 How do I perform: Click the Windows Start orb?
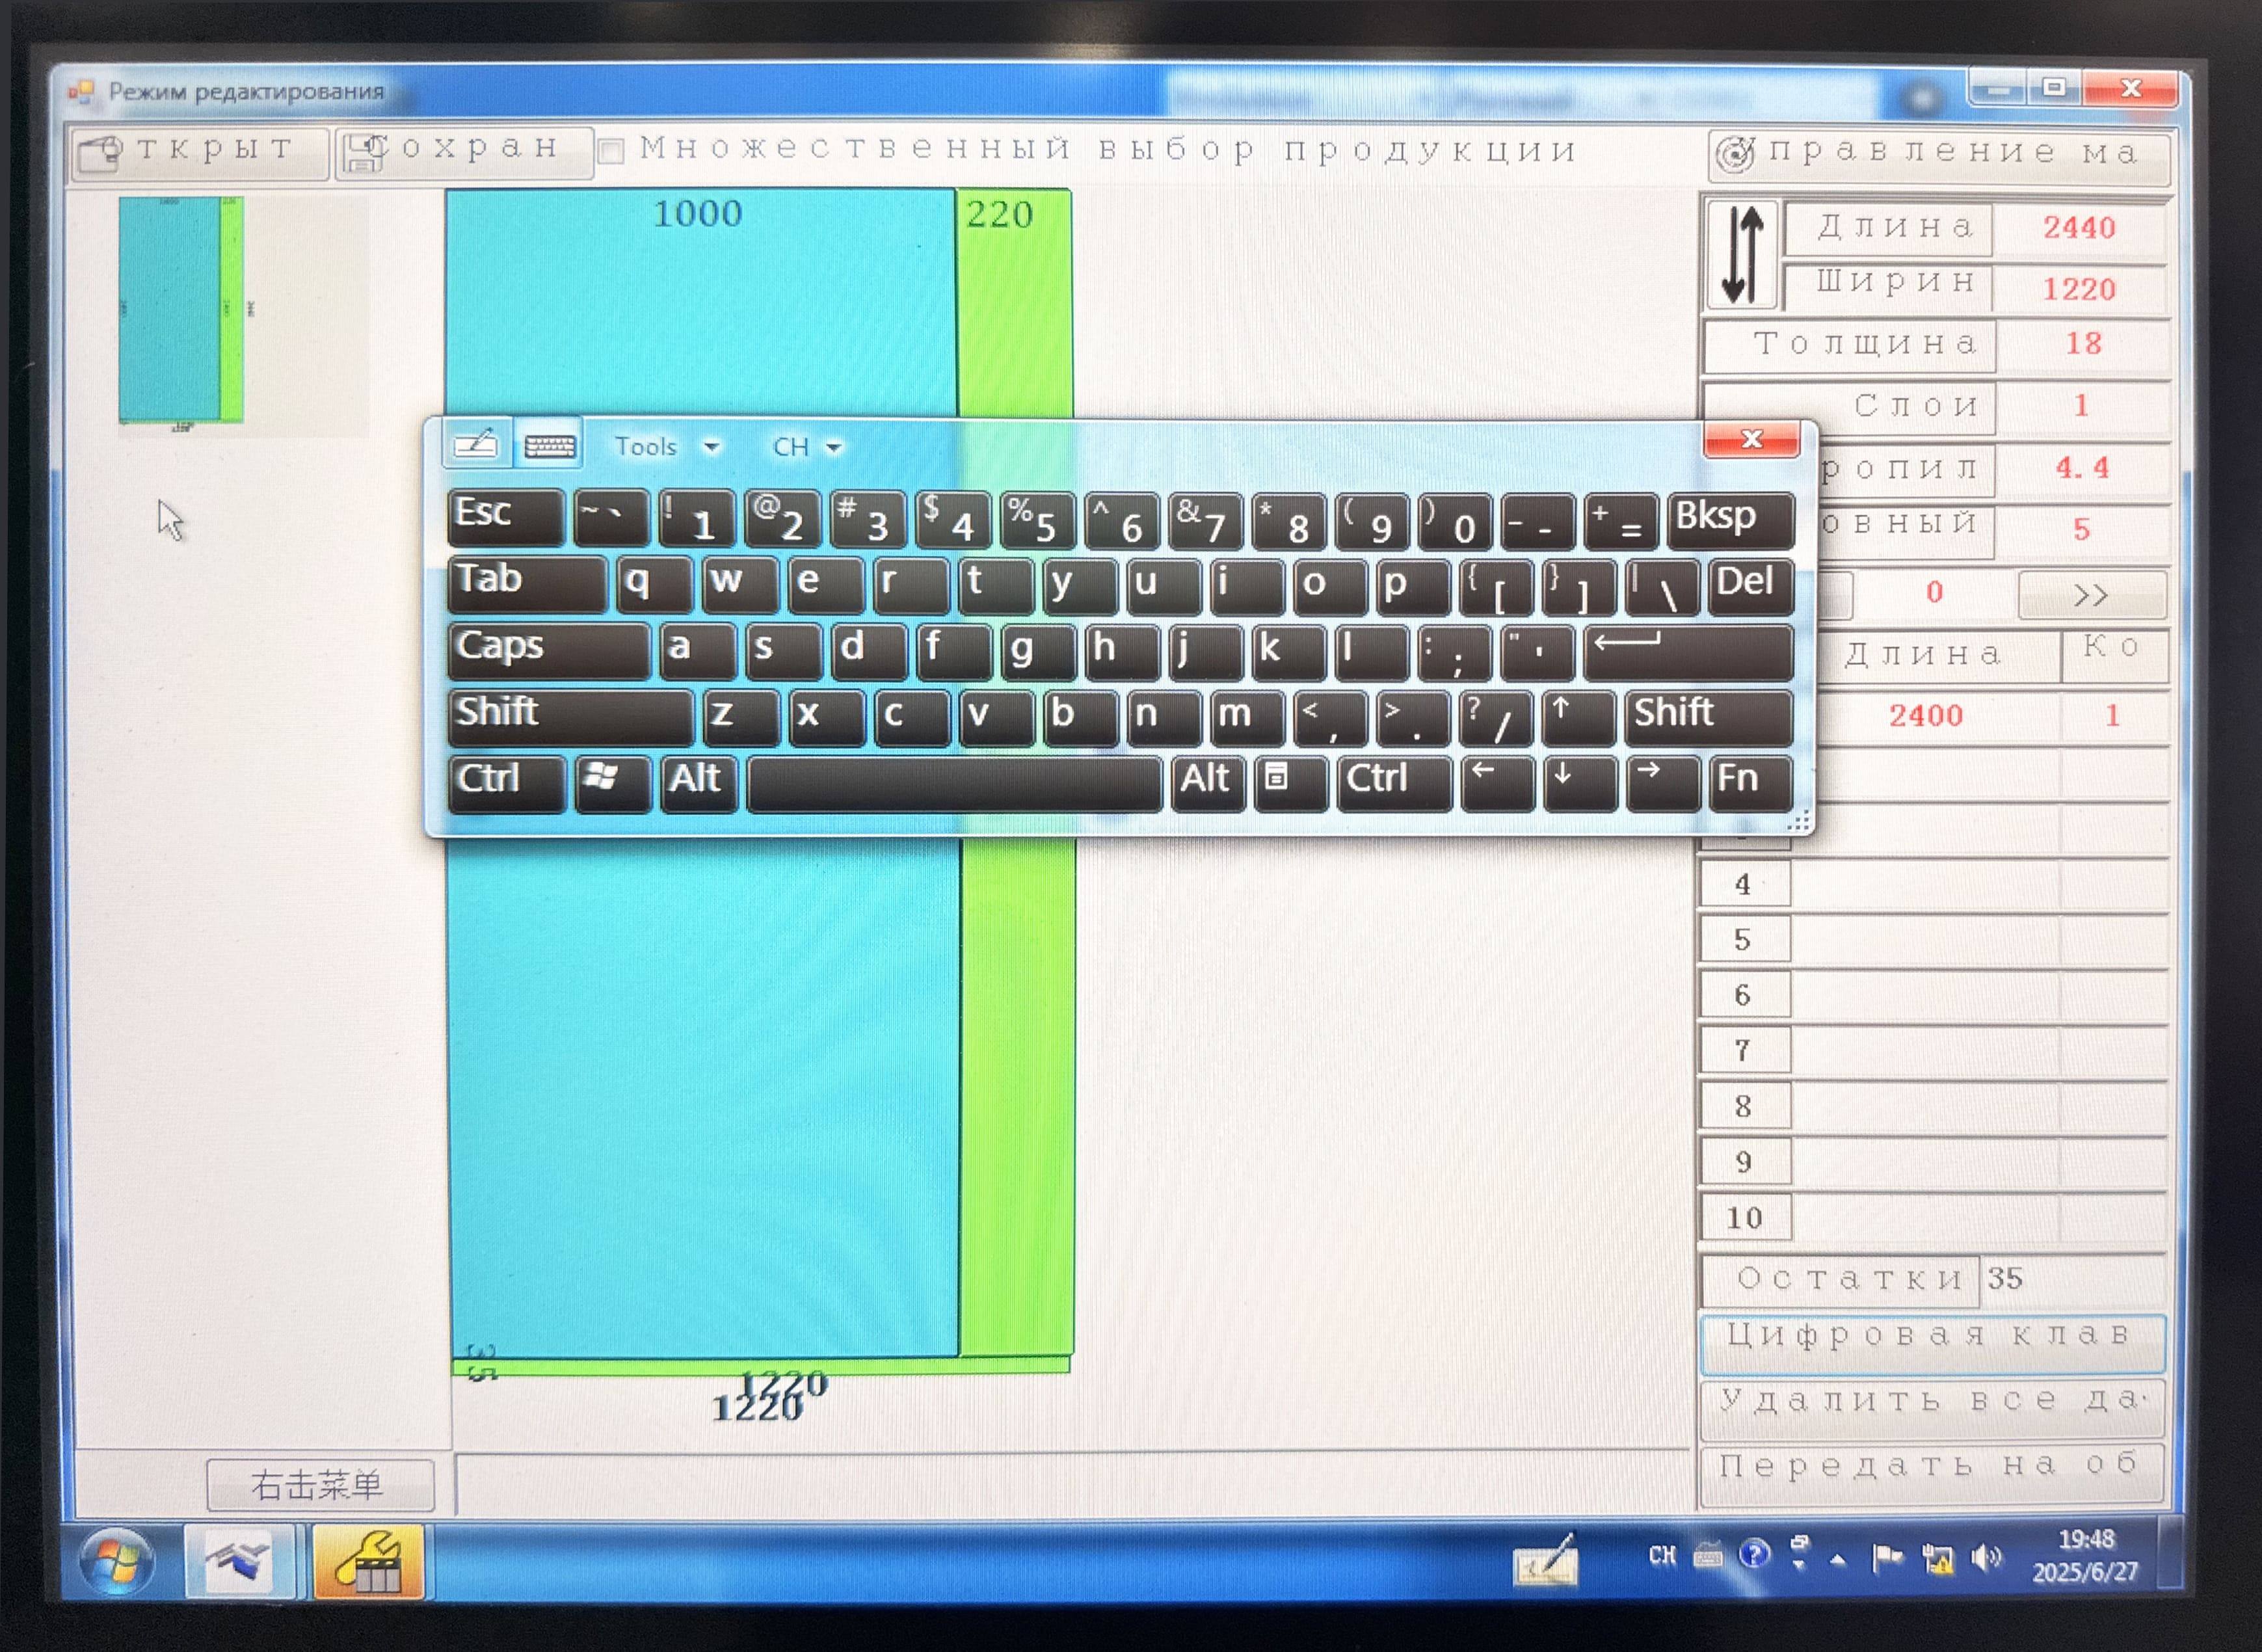click(x=116, y=1561)
